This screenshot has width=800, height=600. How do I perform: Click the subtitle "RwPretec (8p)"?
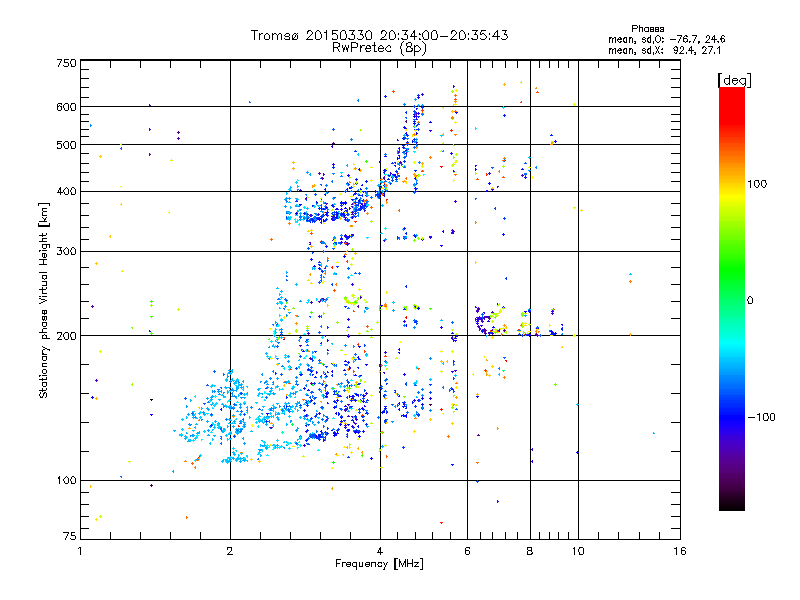pos(379,48)
